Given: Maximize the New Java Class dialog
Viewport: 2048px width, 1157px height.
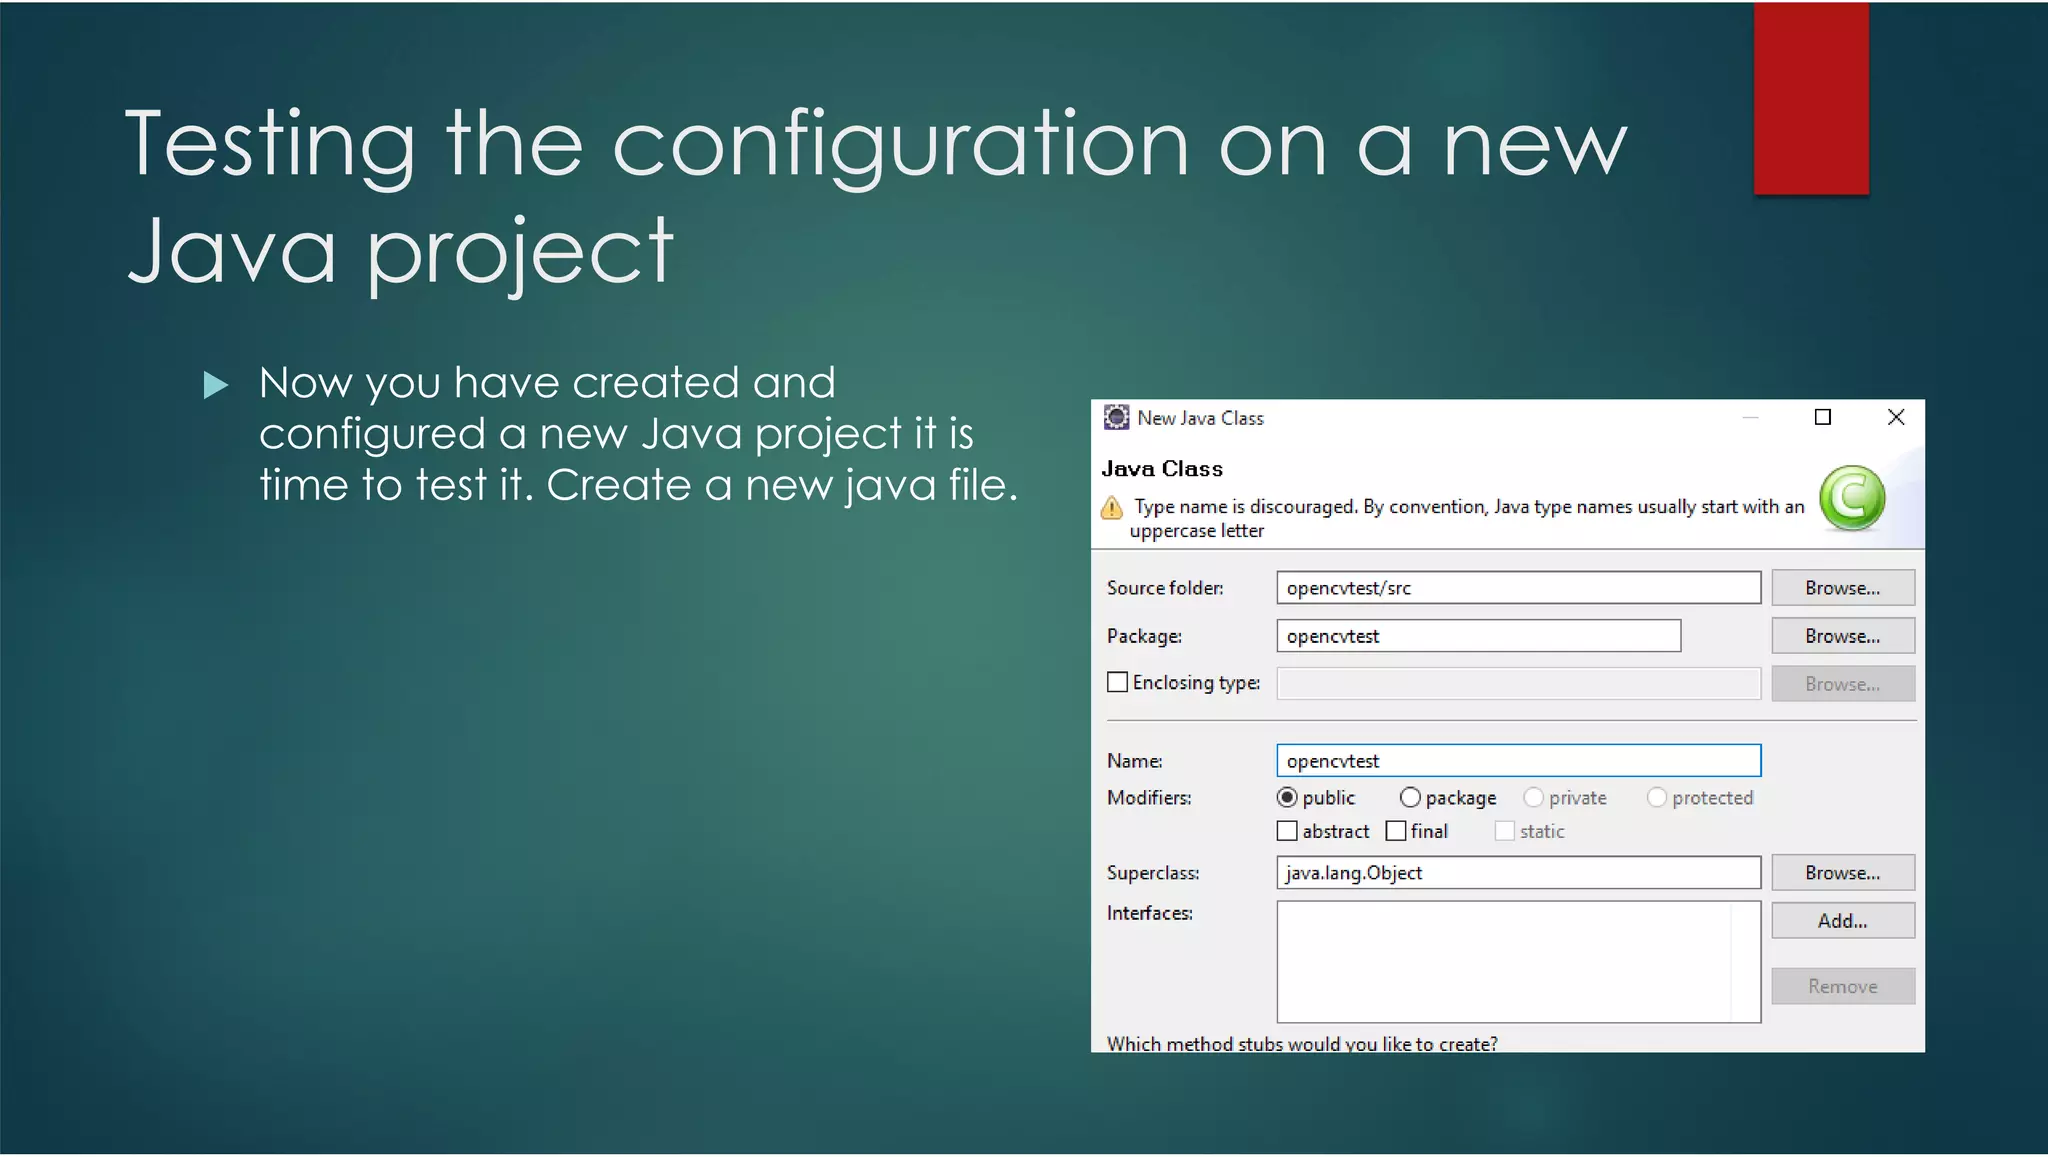Looking at the screenshot, I should pos(1822,417).
